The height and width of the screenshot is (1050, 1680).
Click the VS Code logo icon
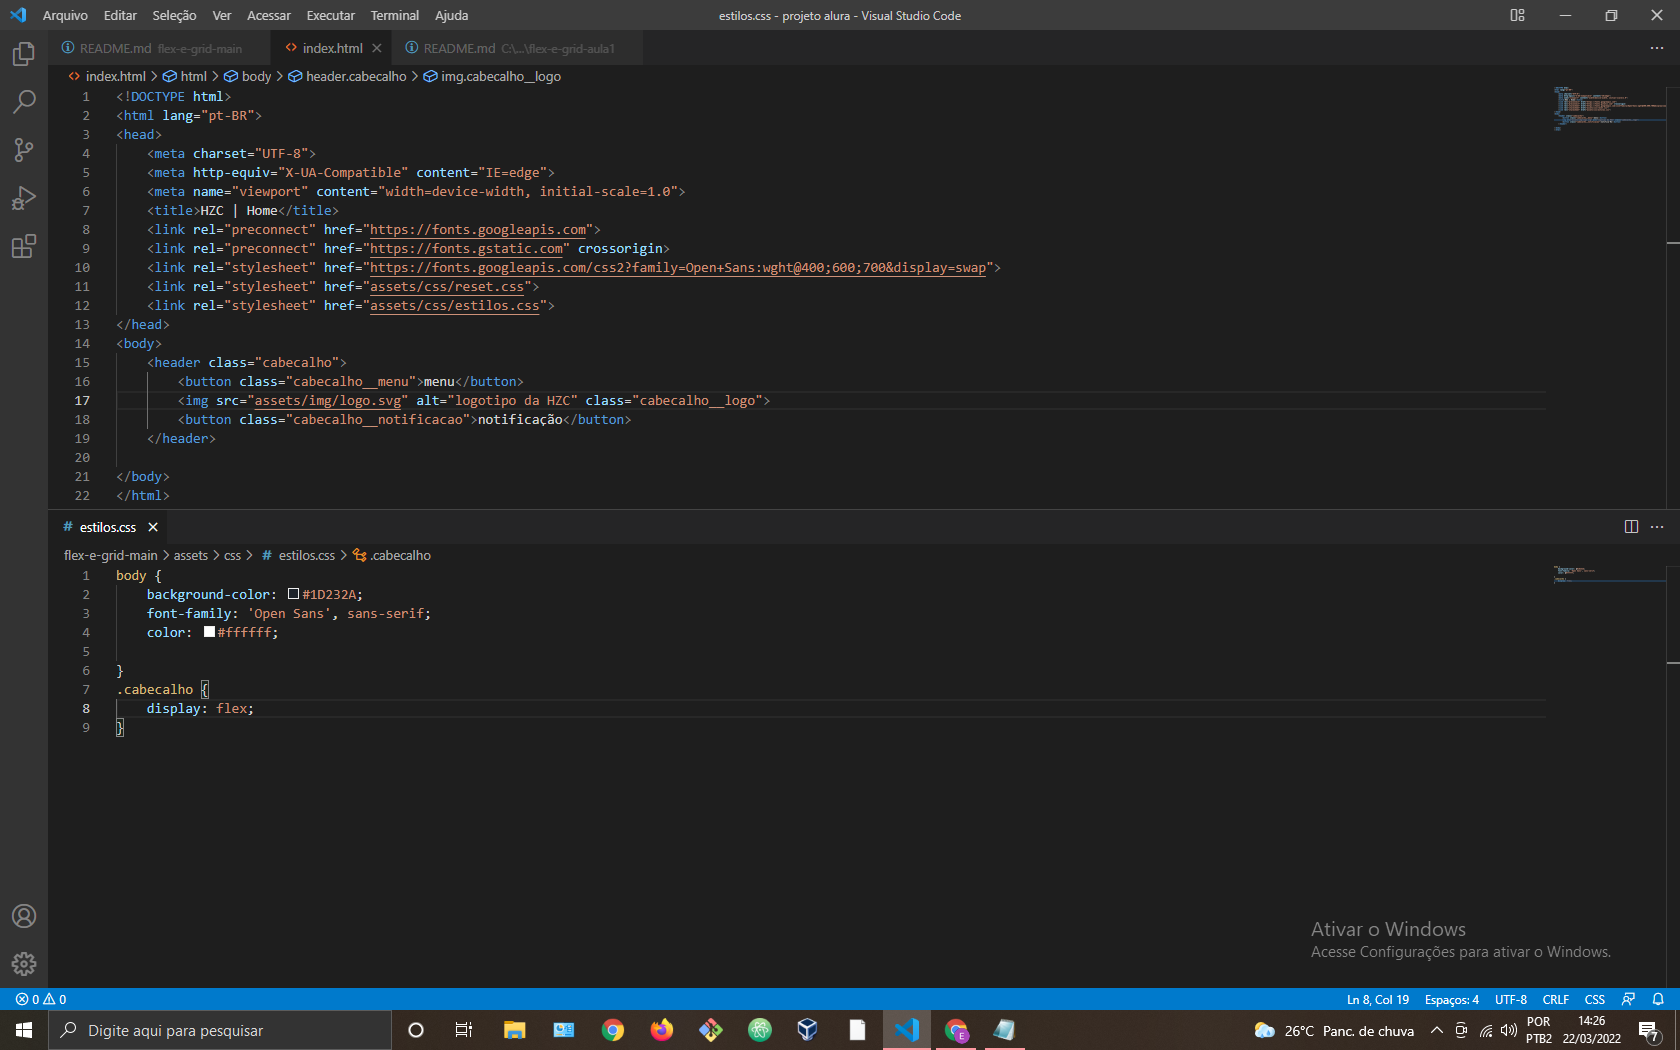(x=18, y=15)
